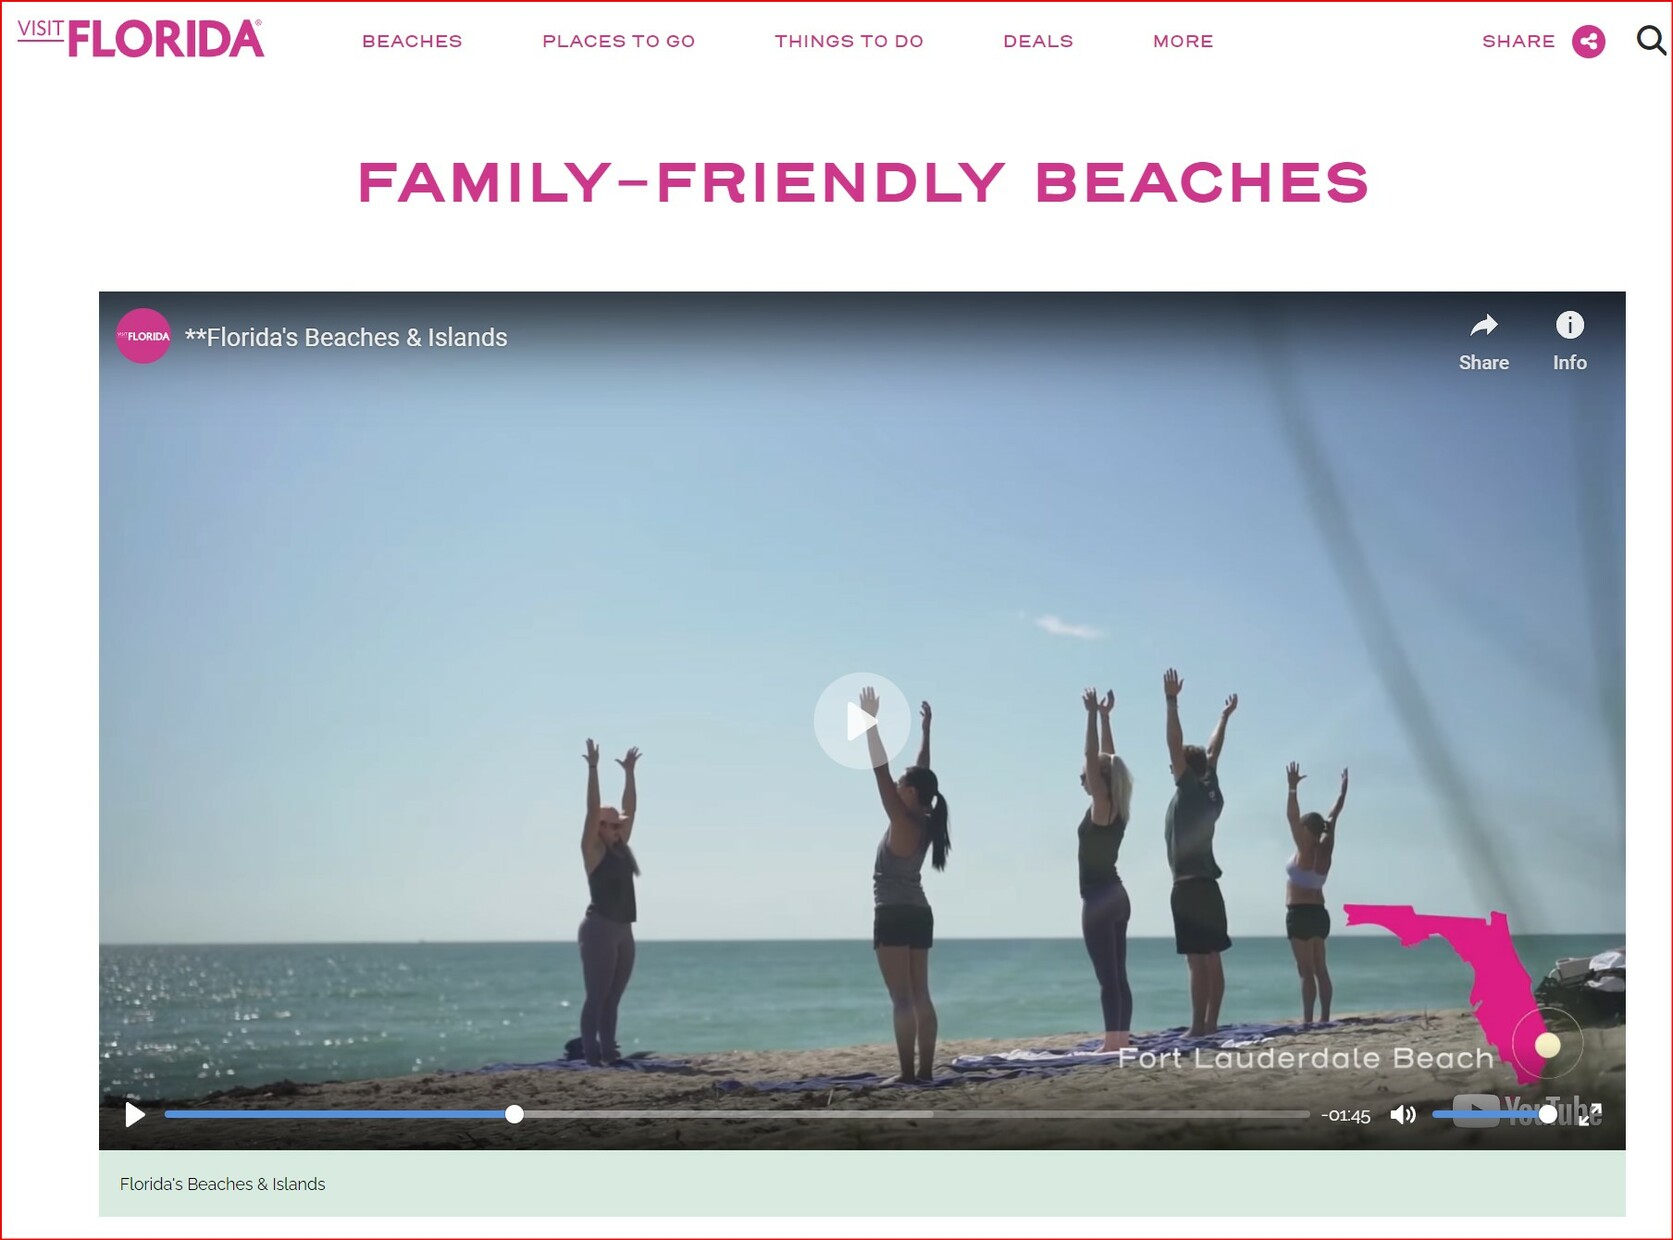The image size is (1673, 1240).
Task: Open the Beaches menu
Action: (x=412, y=41)
